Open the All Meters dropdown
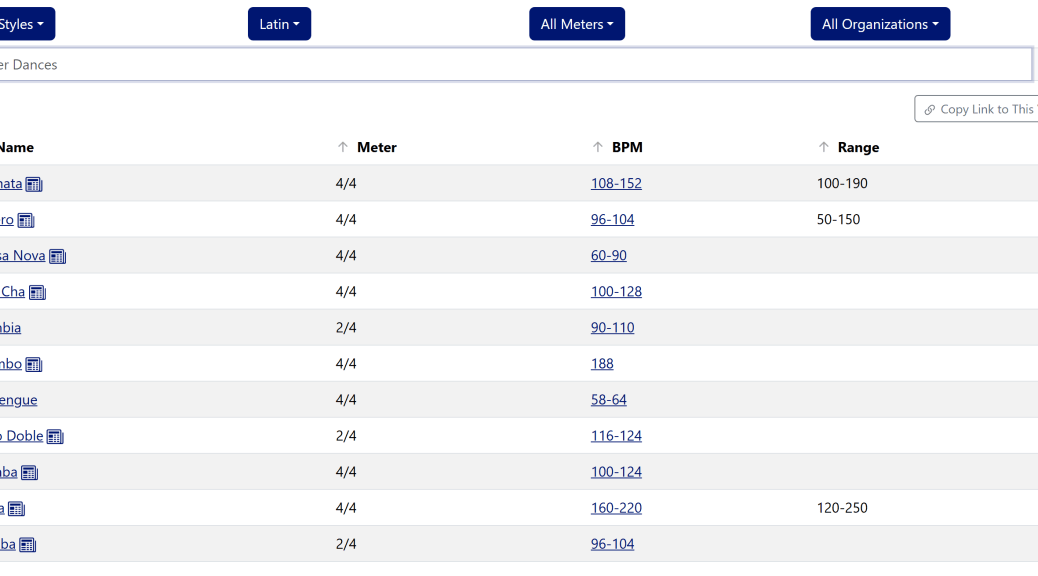The image size is (1038, 576). [577, 24]
